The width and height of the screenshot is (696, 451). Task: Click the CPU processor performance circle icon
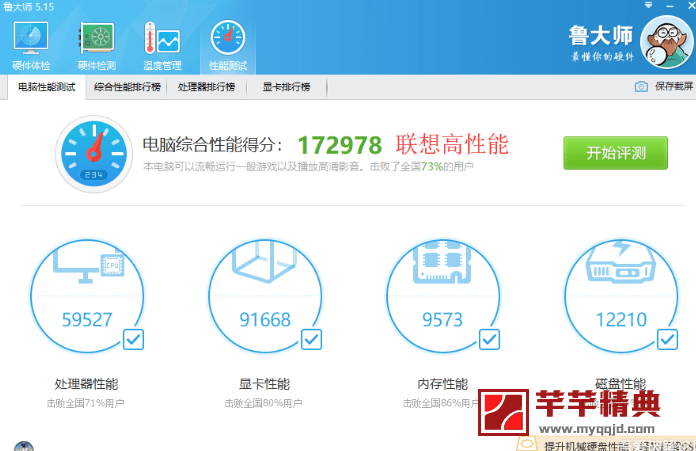click(87, 296)
